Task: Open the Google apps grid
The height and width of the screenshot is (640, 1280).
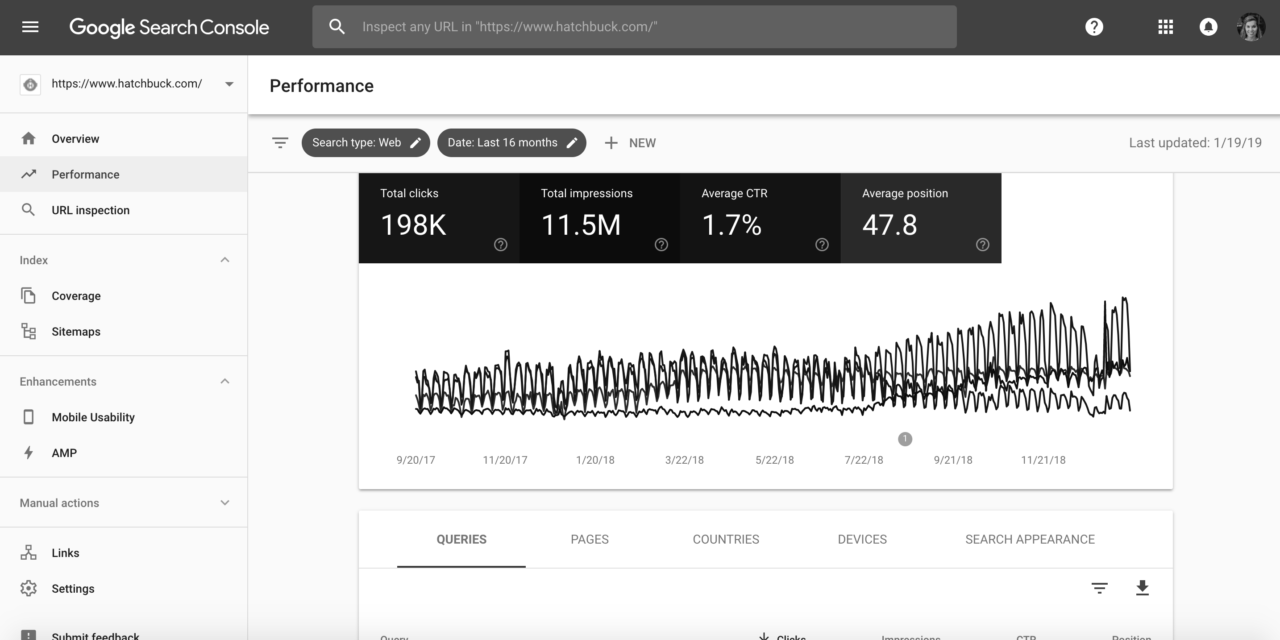Action: (1165, 27)
